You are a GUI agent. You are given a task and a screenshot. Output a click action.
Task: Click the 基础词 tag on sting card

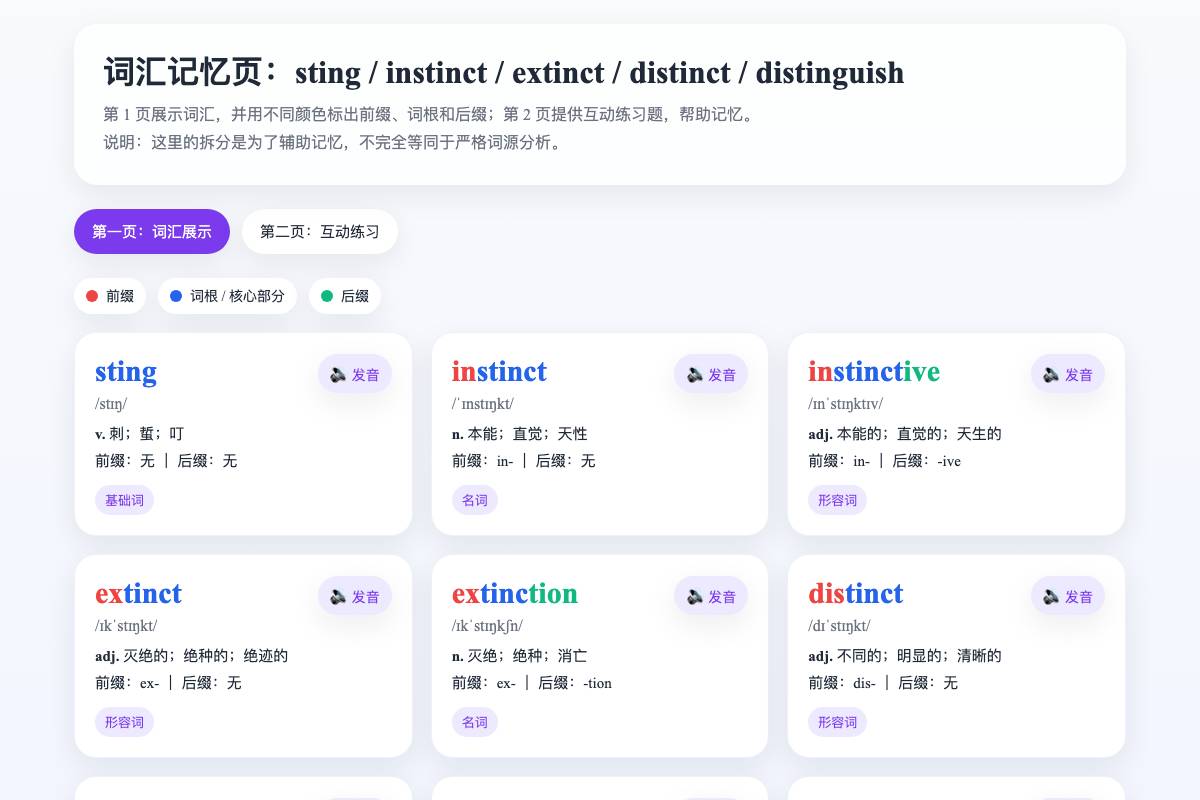coord(124,500)
